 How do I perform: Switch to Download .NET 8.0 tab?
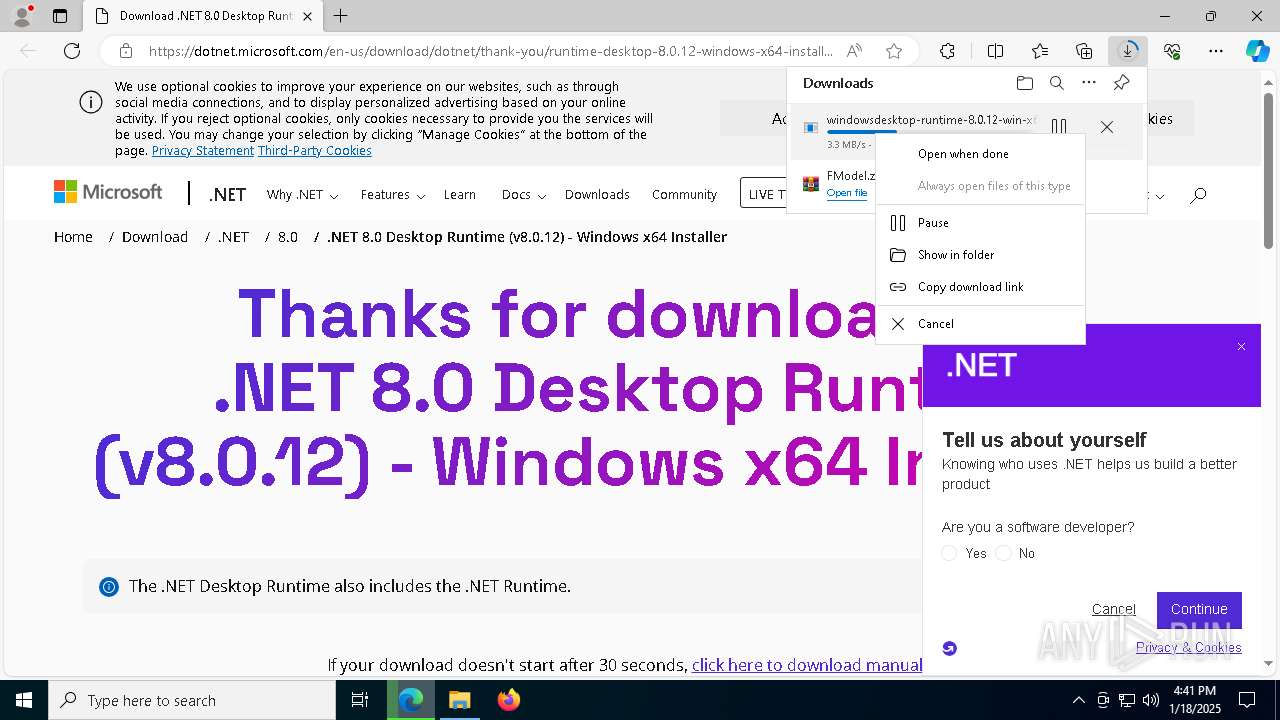(x=202, y=16)
